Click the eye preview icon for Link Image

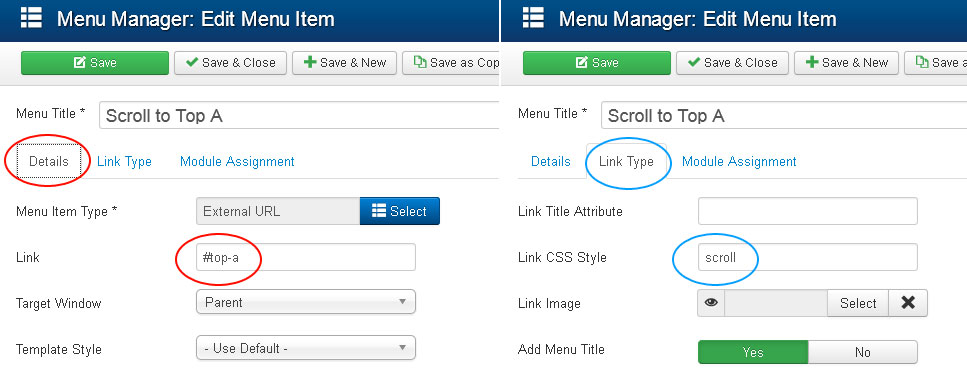point(712,303)
